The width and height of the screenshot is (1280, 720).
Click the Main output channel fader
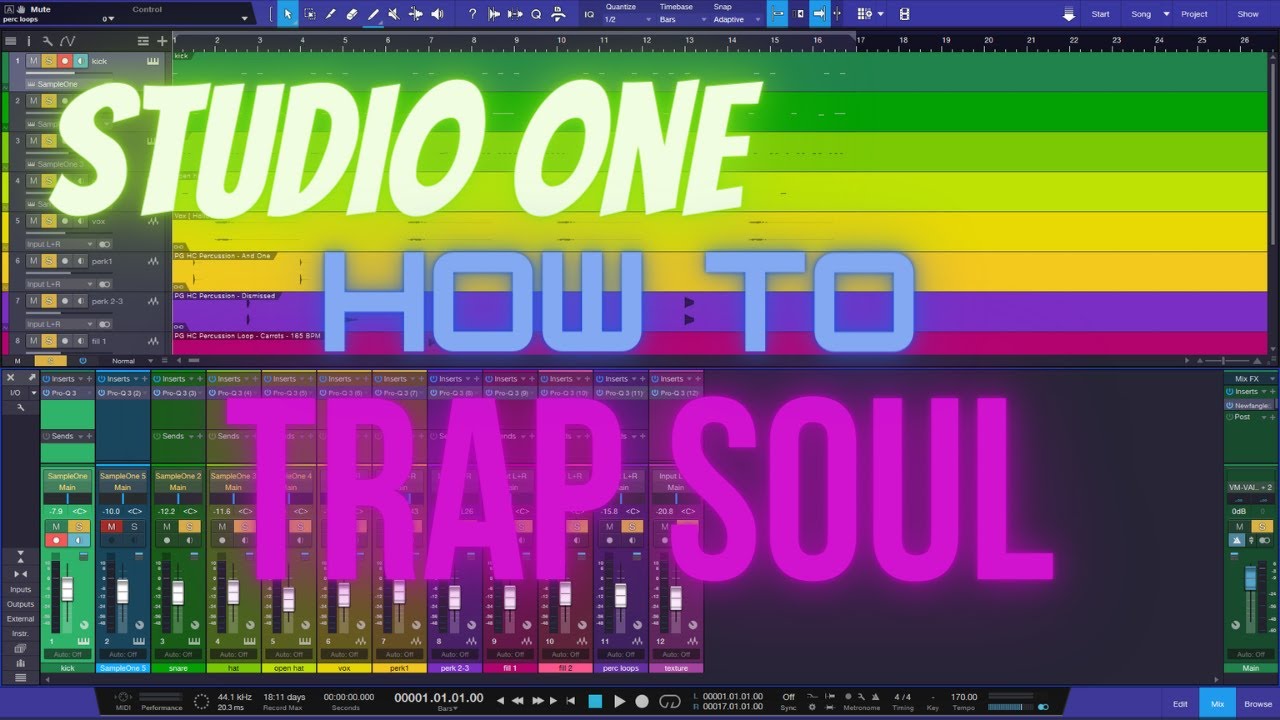(x=1249, y=579)
